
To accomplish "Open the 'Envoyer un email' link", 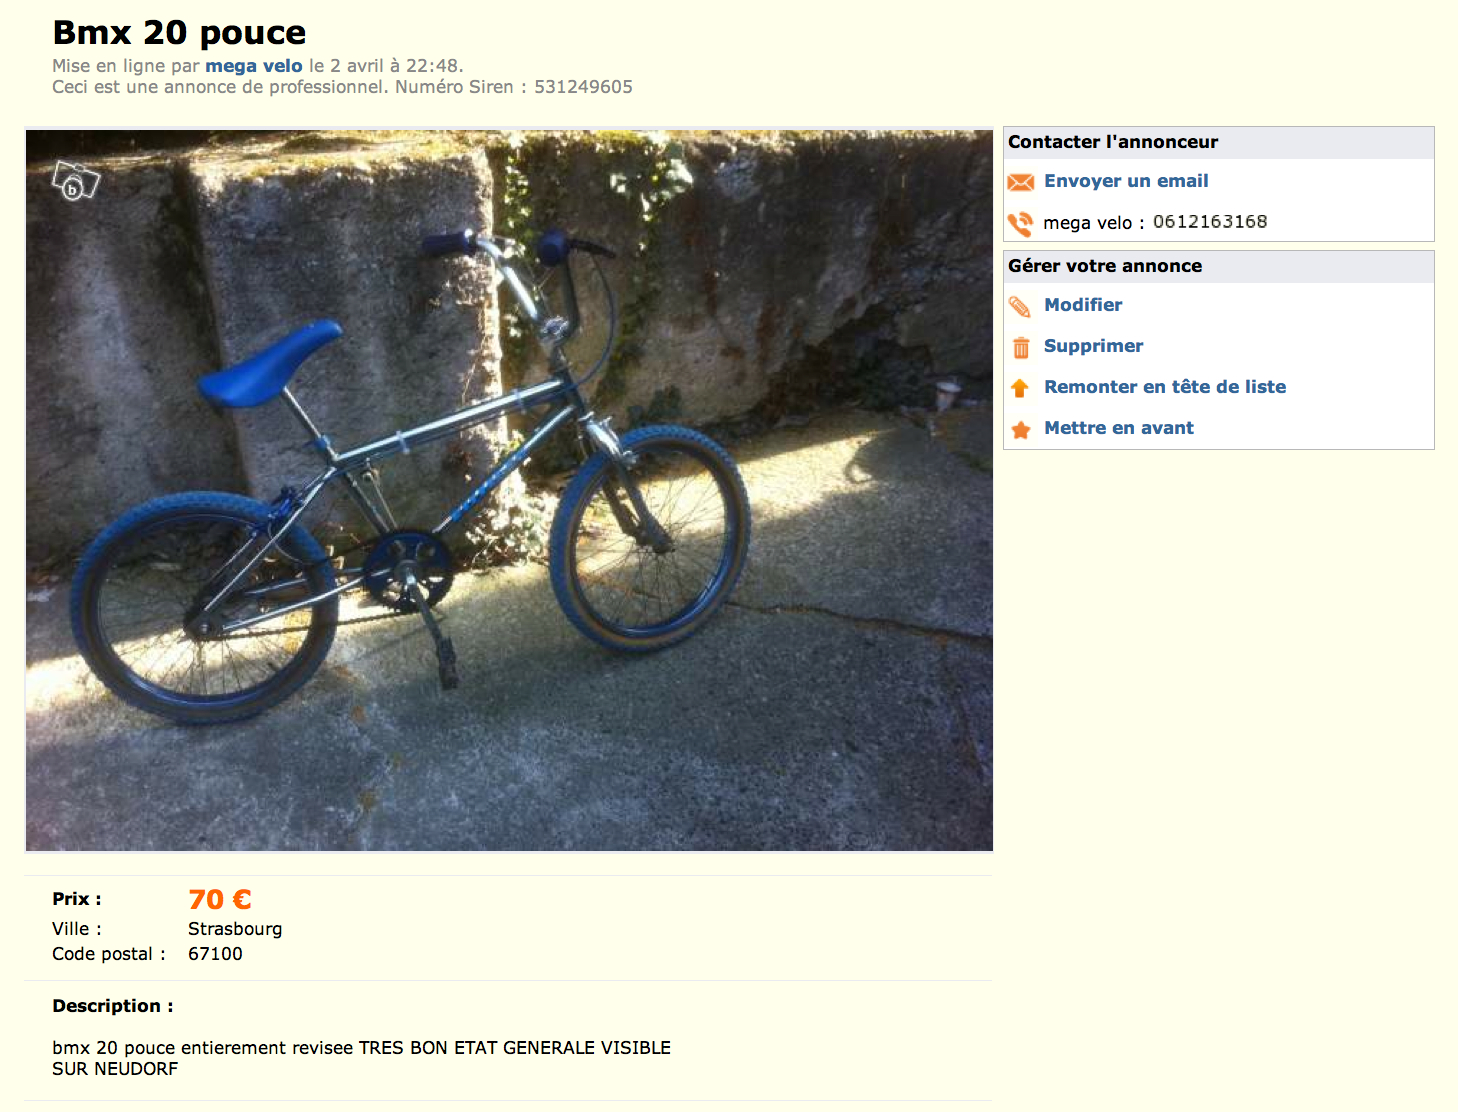I will point(1126,181).
